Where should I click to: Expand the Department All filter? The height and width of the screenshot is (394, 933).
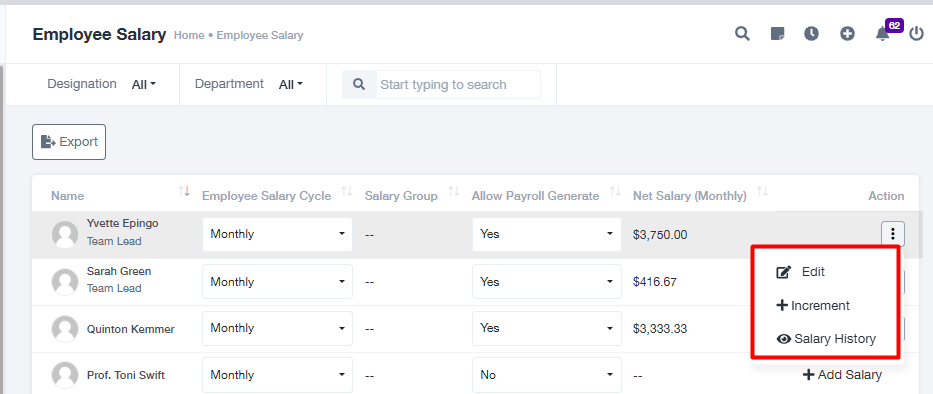(x=291, y=85)
